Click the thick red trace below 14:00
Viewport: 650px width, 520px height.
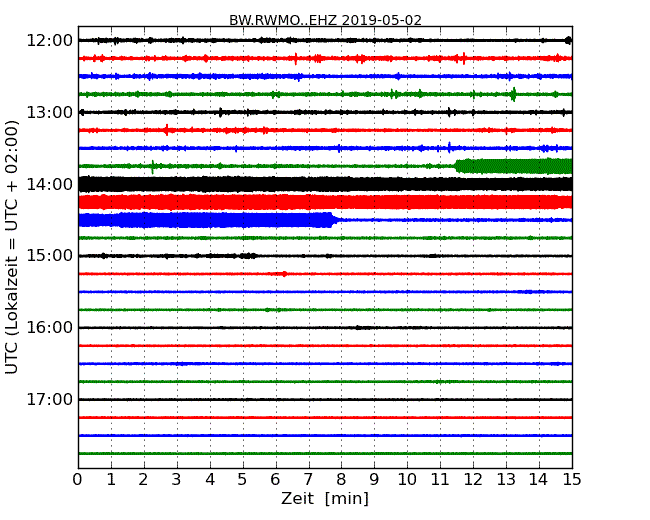click(325, 202)
